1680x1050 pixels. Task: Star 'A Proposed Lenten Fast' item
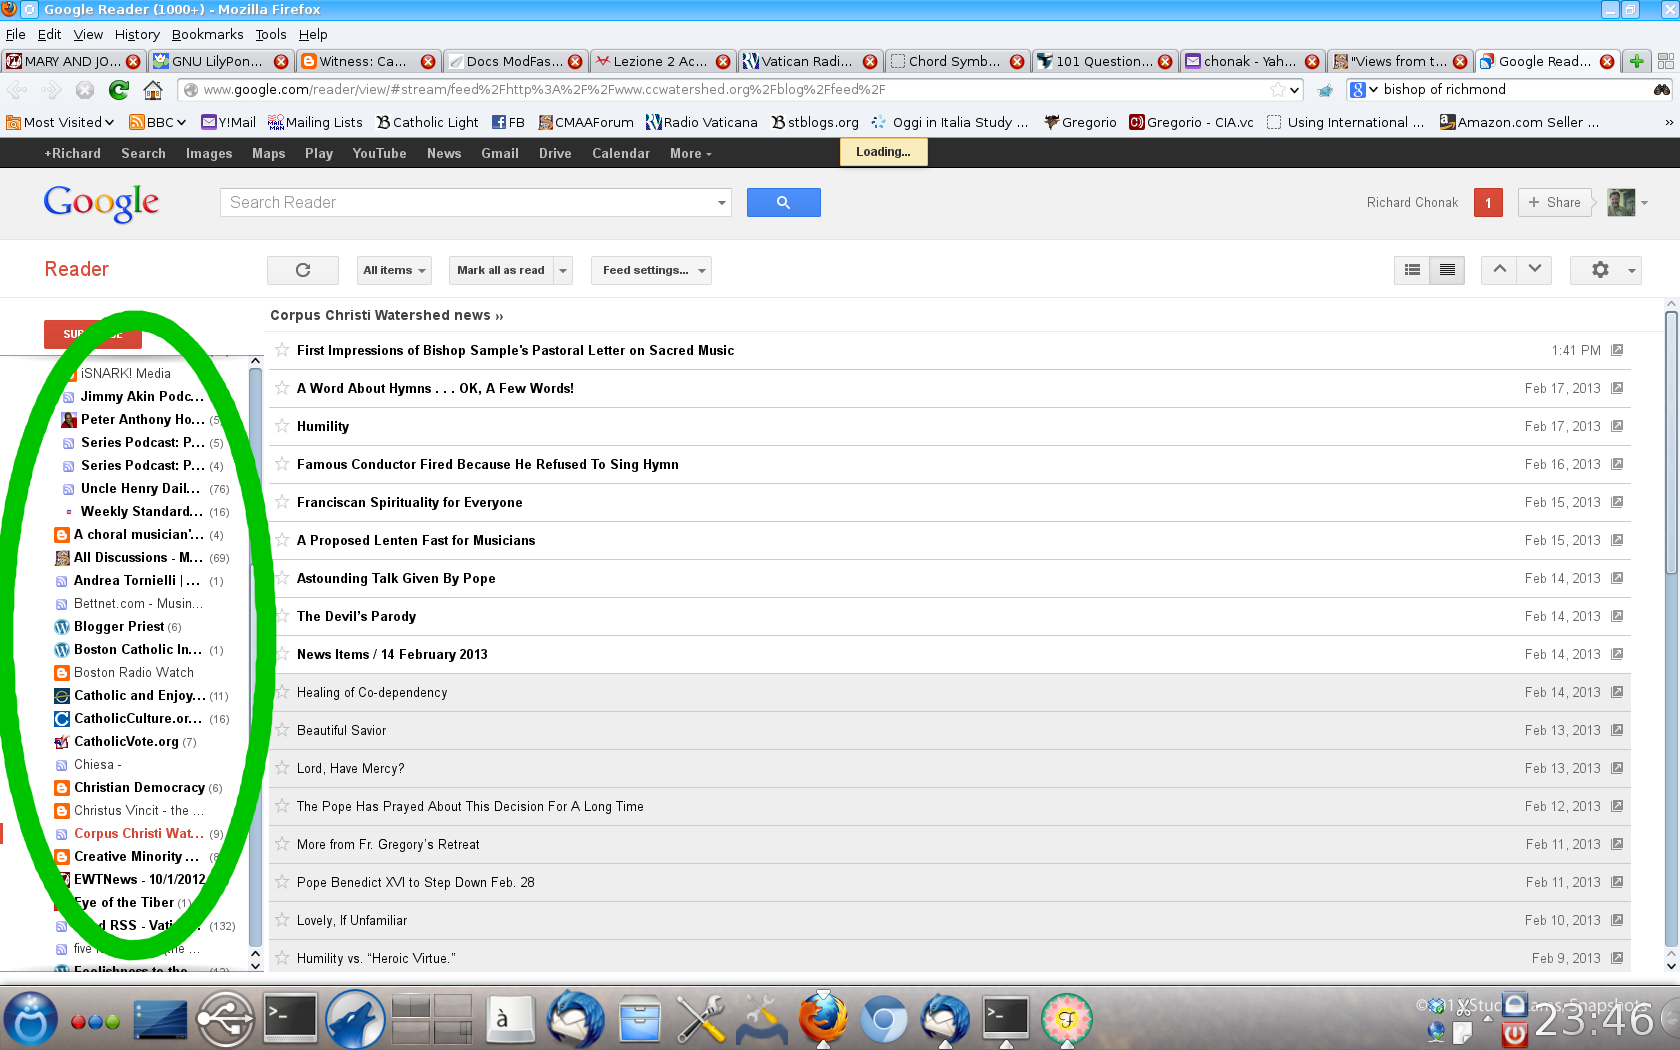pyautogui.click(x=282, y=540)
